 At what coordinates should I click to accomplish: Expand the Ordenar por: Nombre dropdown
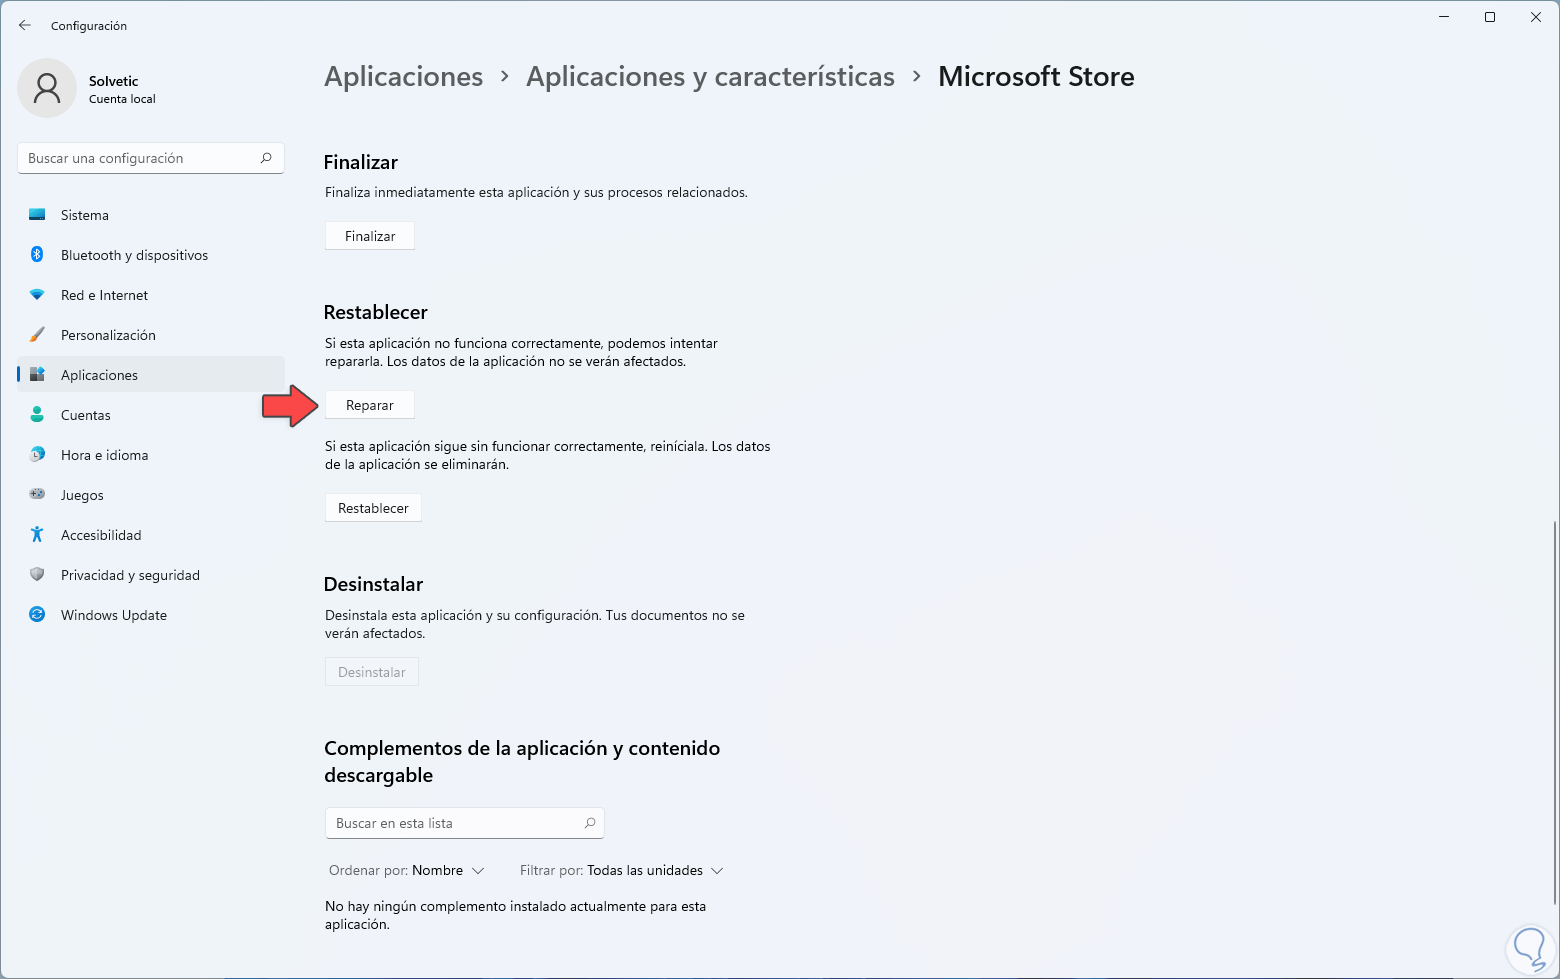[x=407, y=871]
